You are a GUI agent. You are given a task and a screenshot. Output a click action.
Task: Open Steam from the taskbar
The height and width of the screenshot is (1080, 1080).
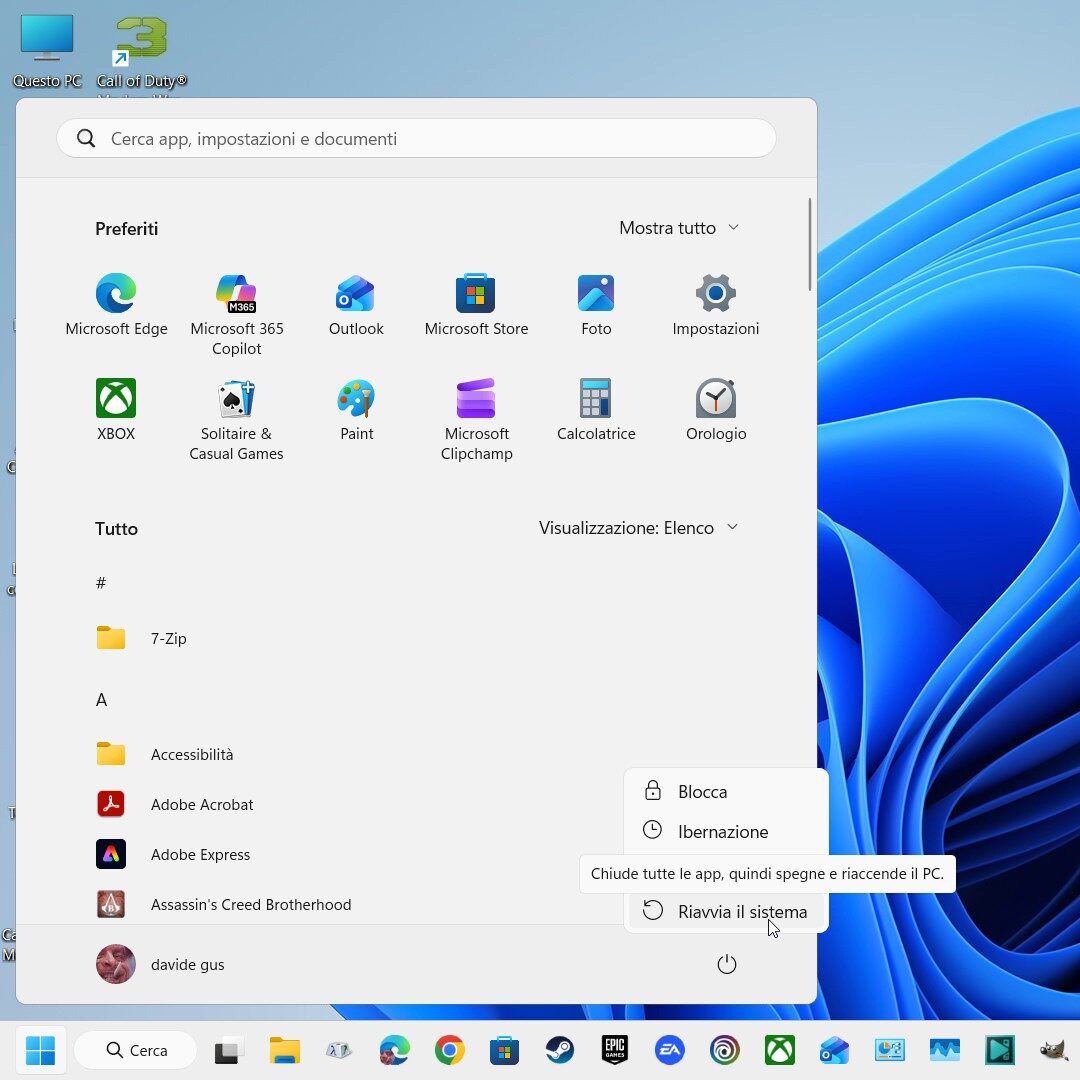coord(559,1050)
